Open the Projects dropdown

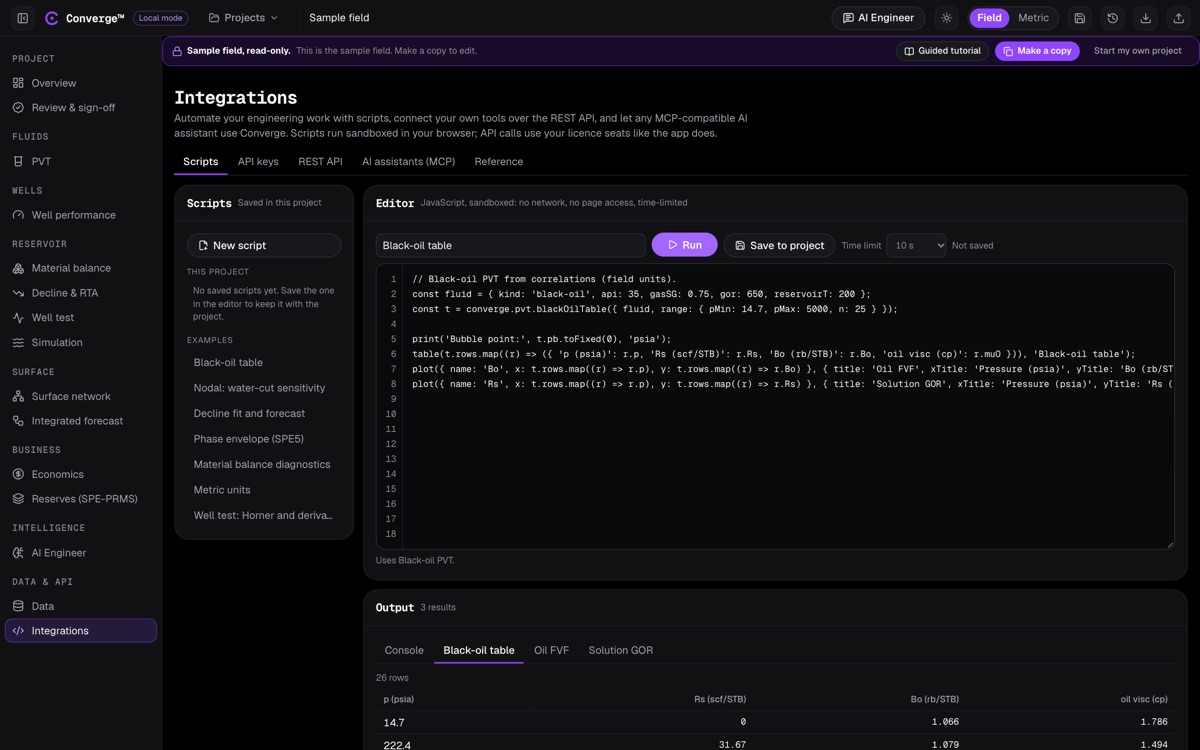coord(244,18)
